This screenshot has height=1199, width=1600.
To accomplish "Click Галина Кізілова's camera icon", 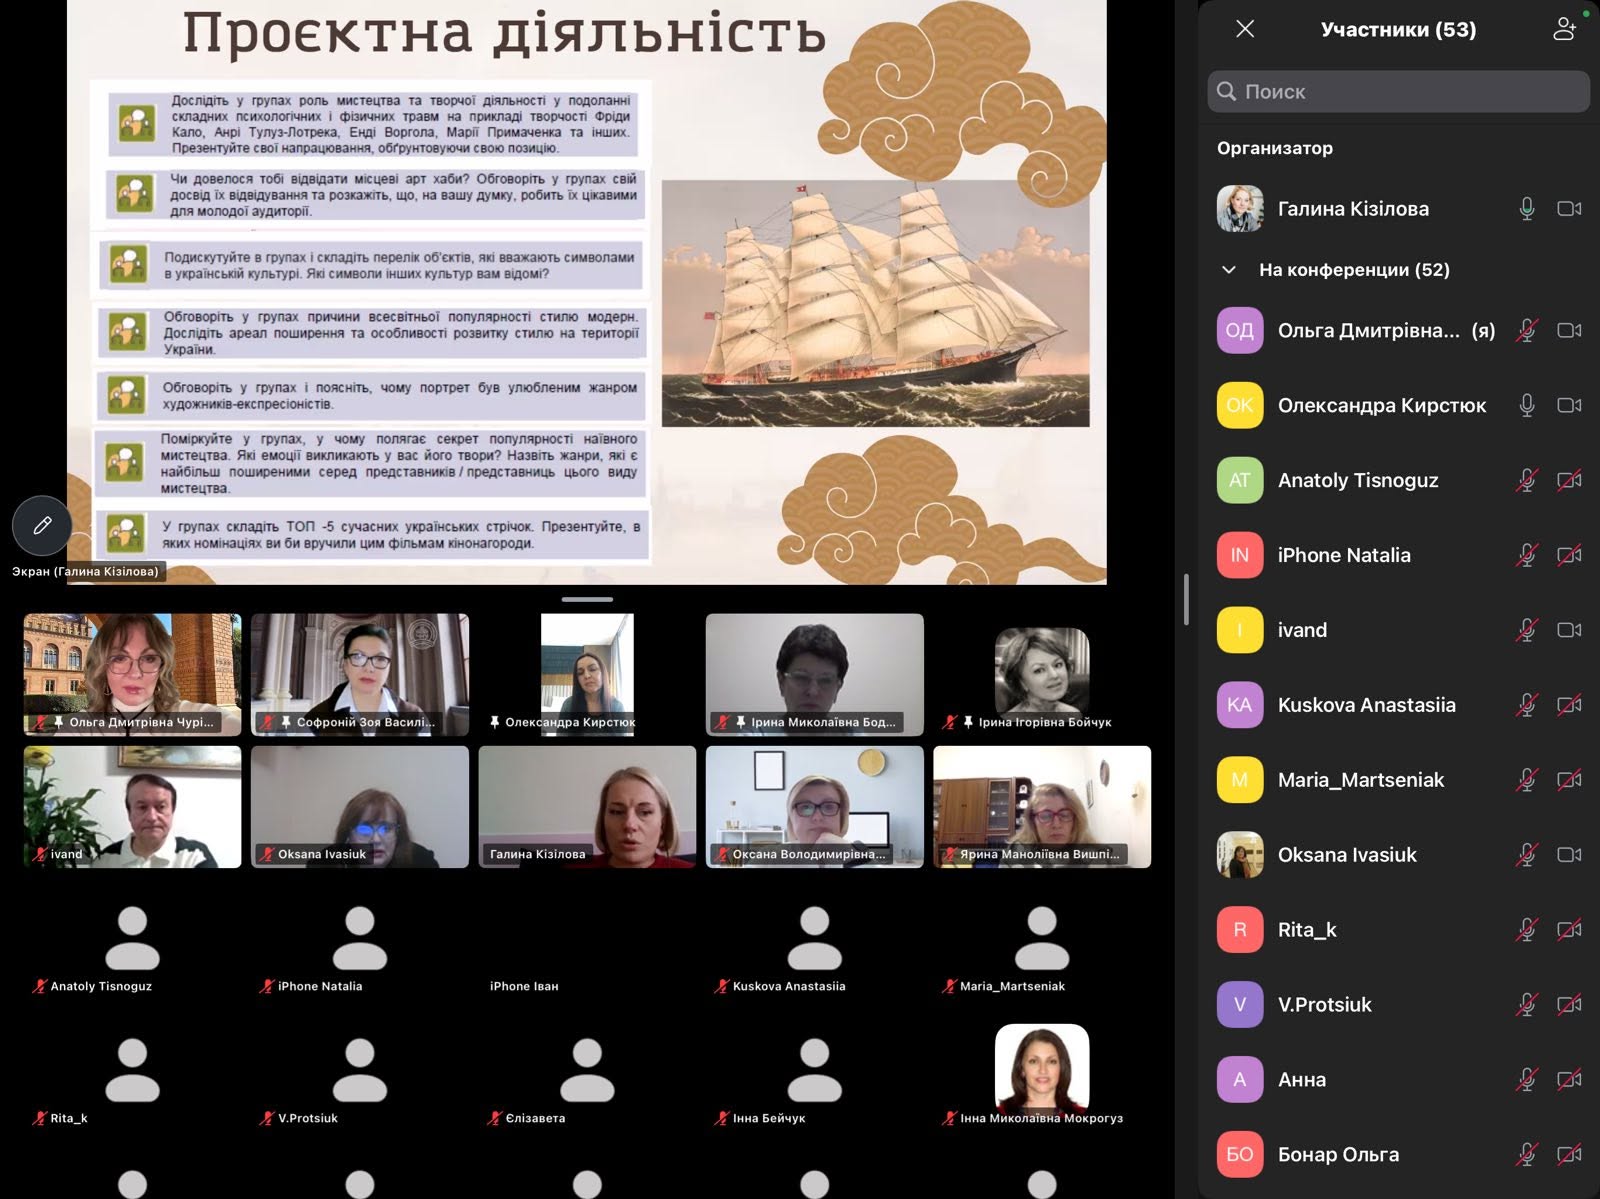I will [x=1569, y=209].
